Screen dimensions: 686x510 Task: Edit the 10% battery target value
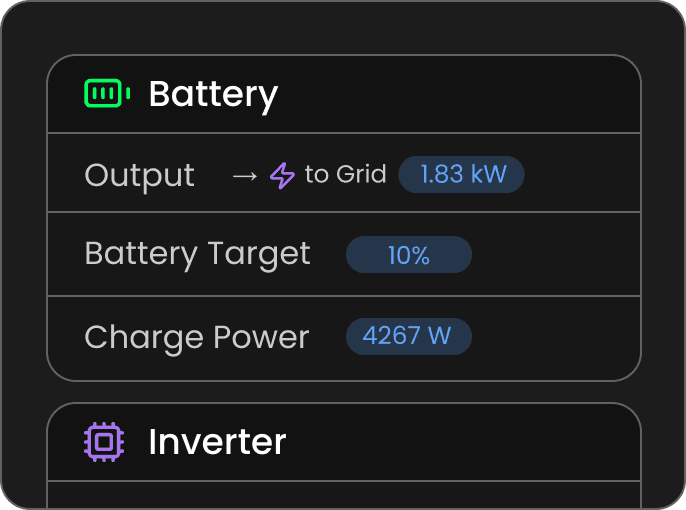pyautogui.click(x=408, y=255)
